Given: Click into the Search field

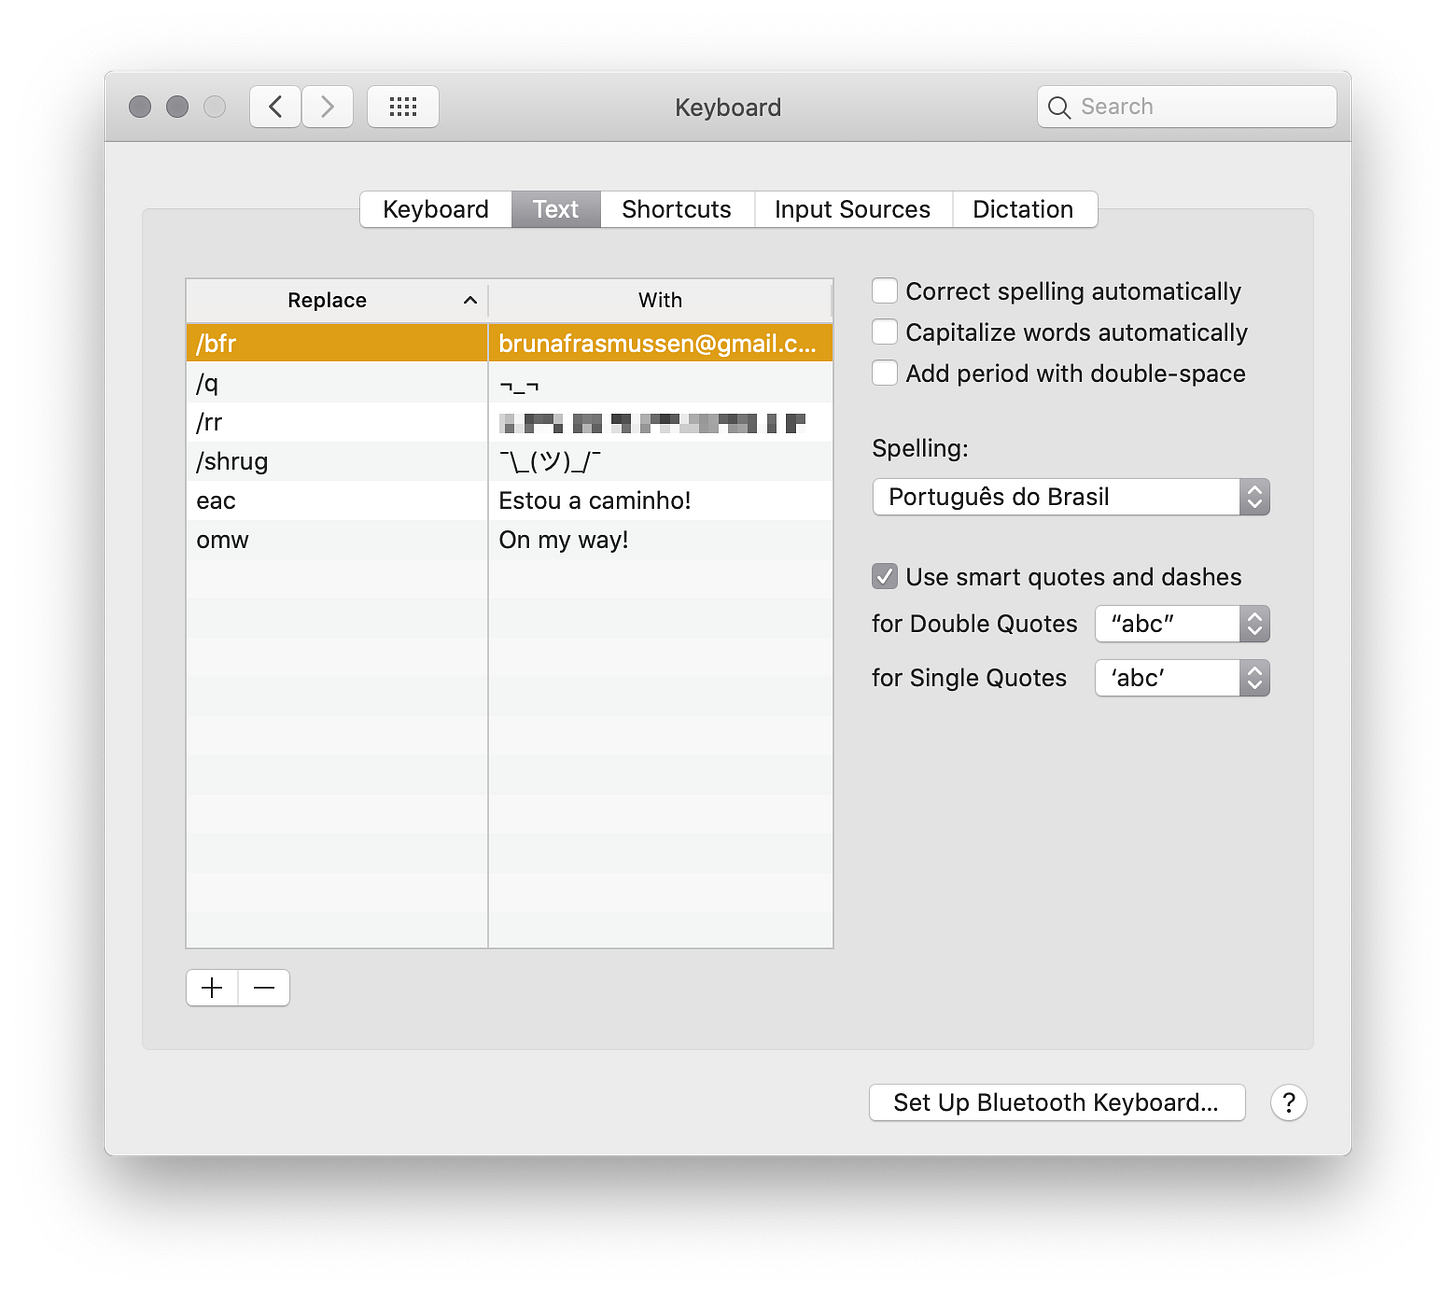Looking at the screenshot, I should (1187, 107).
